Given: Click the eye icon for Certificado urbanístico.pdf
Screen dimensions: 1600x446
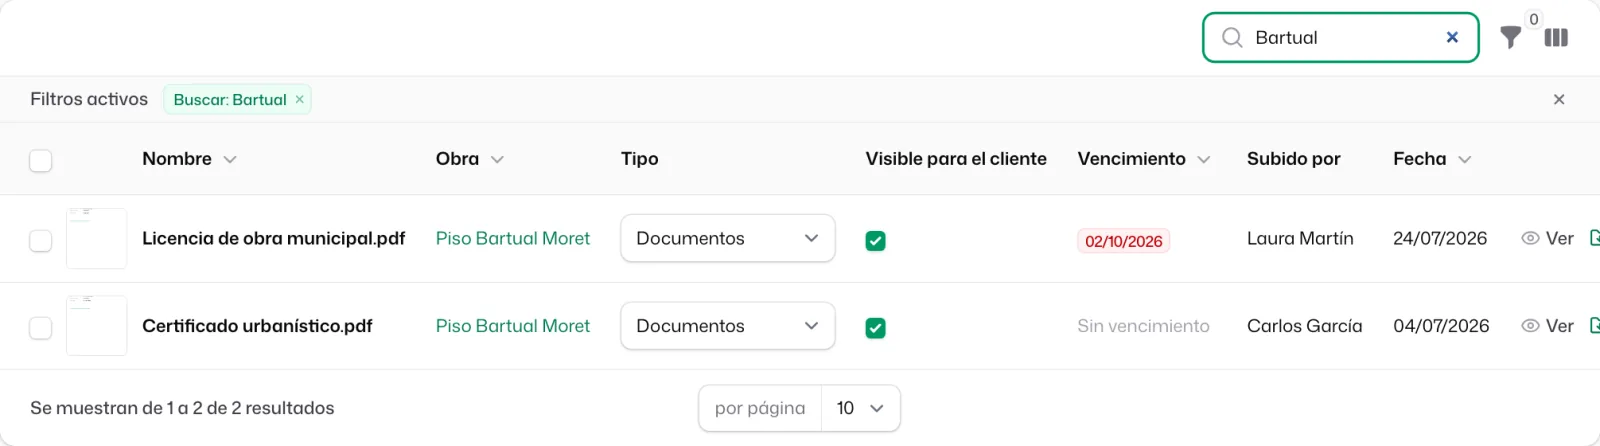Looking at the screenshot, I should pos(1530,326).
